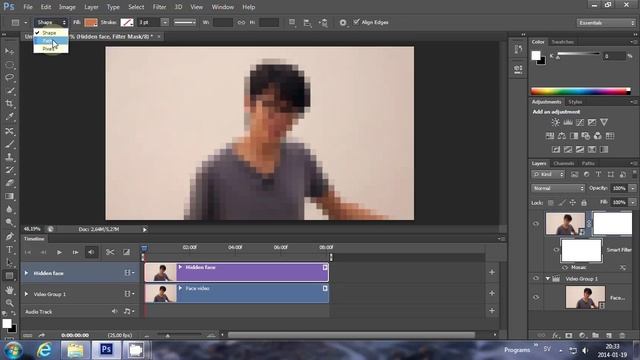Select the Elliptical Marquee tool

[x=9, y=64]
